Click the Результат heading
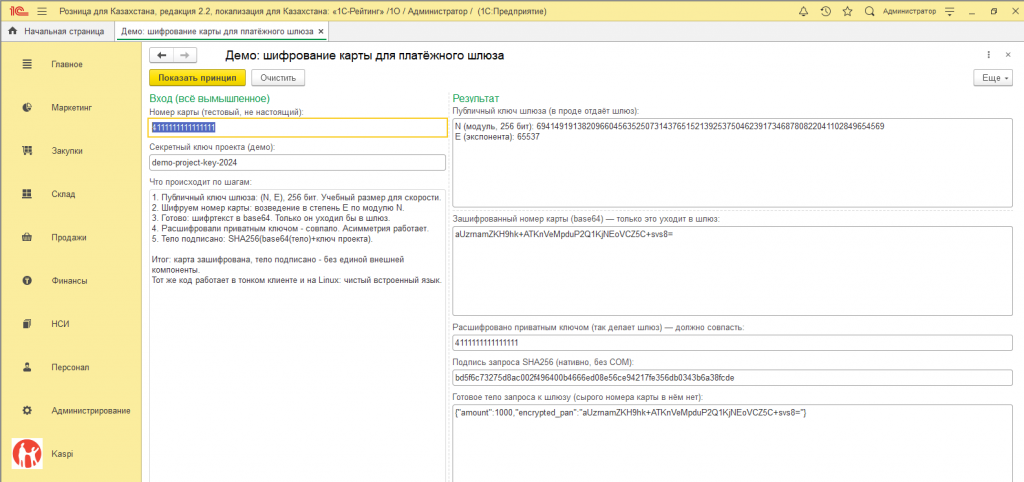 point(475,98)
